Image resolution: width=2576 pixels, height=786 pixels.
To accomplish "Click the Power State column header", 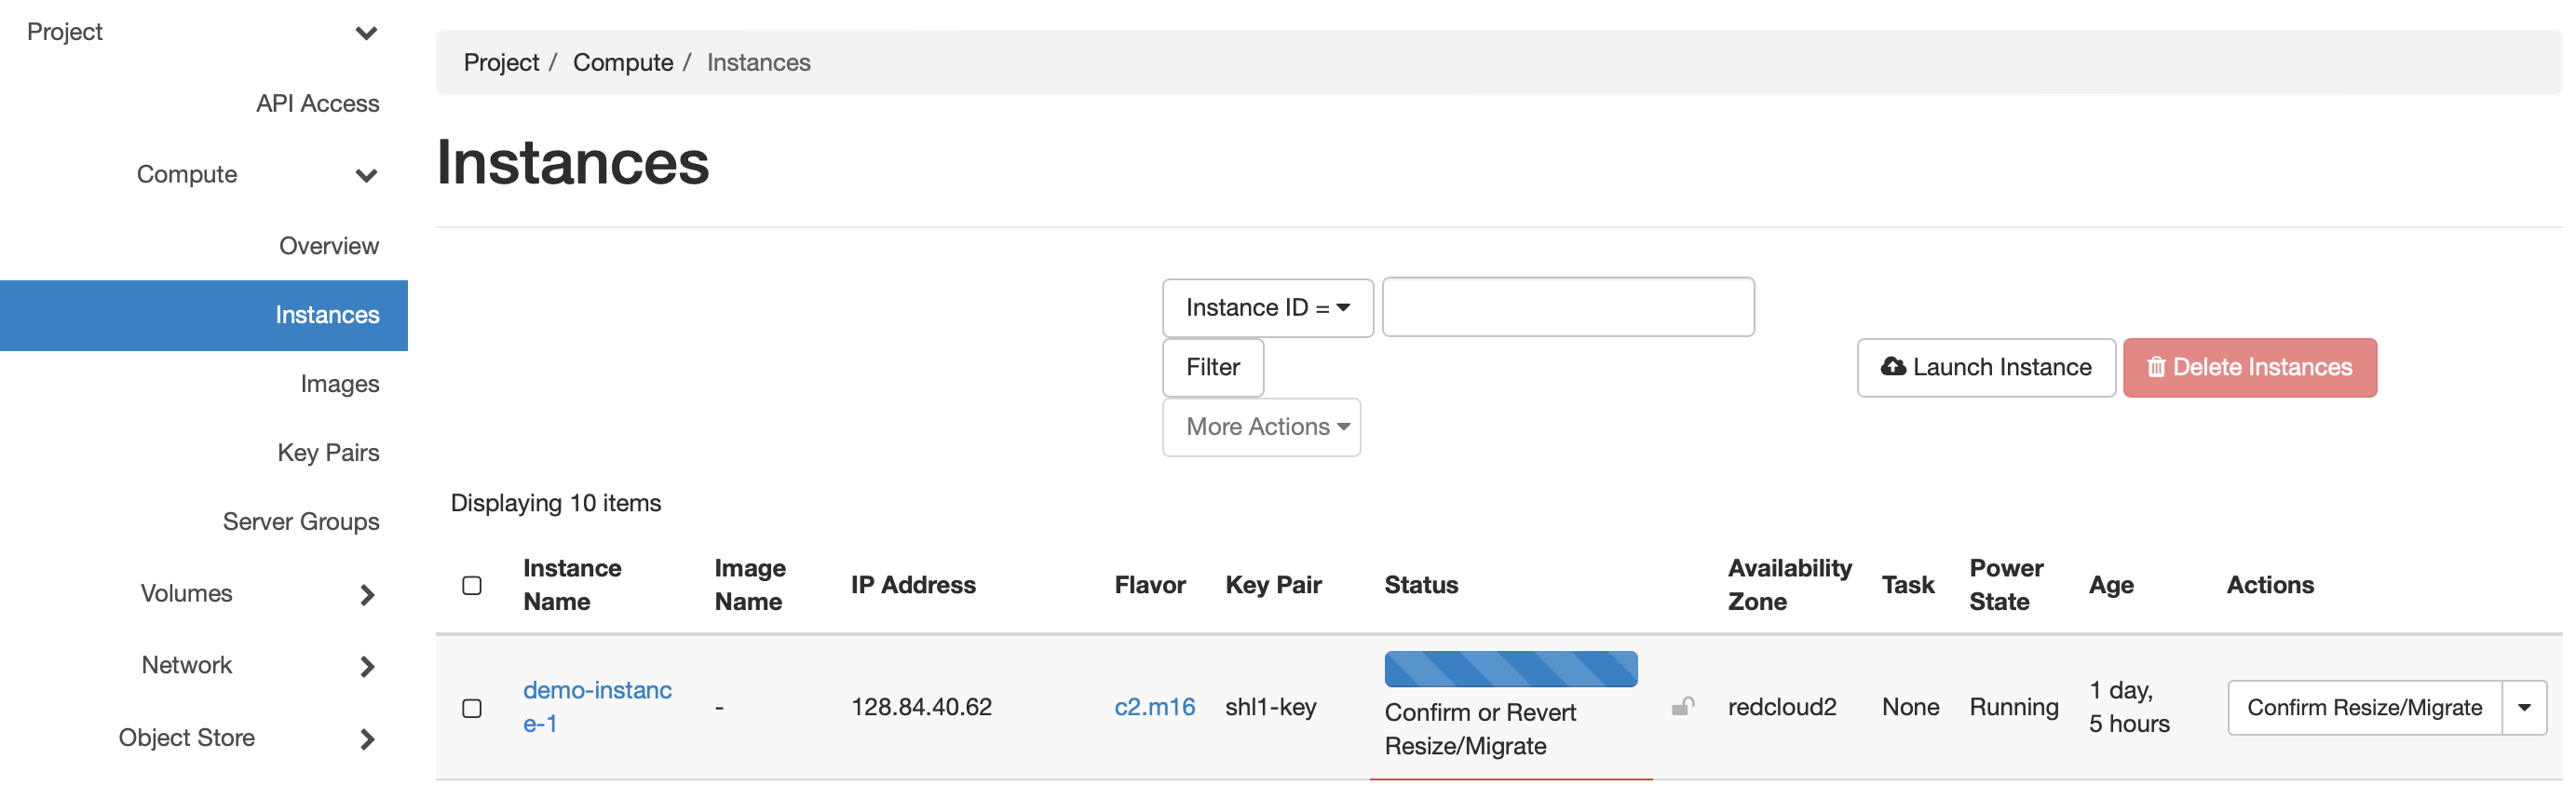I will (2005, 585).
